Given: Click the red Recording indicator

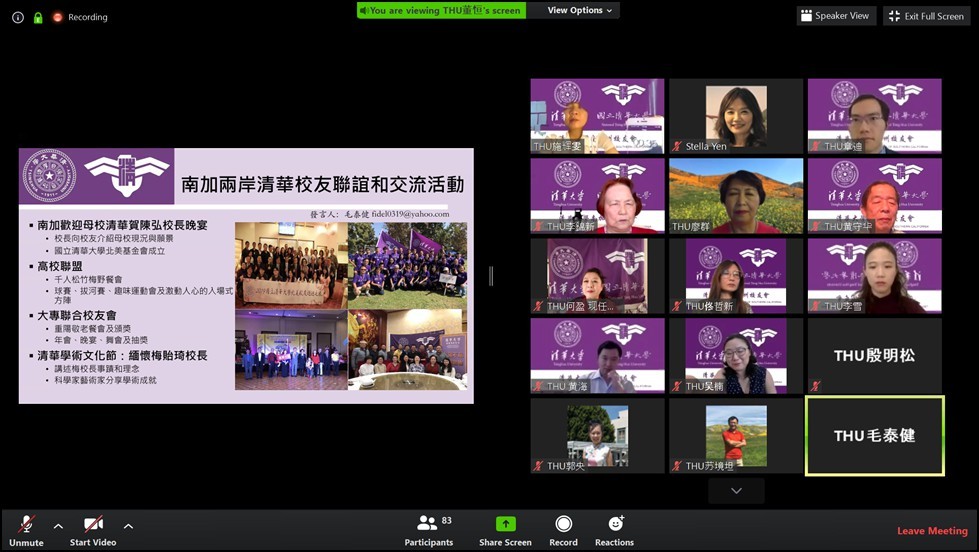Looking at the screenshot, I should coord(80,17).
